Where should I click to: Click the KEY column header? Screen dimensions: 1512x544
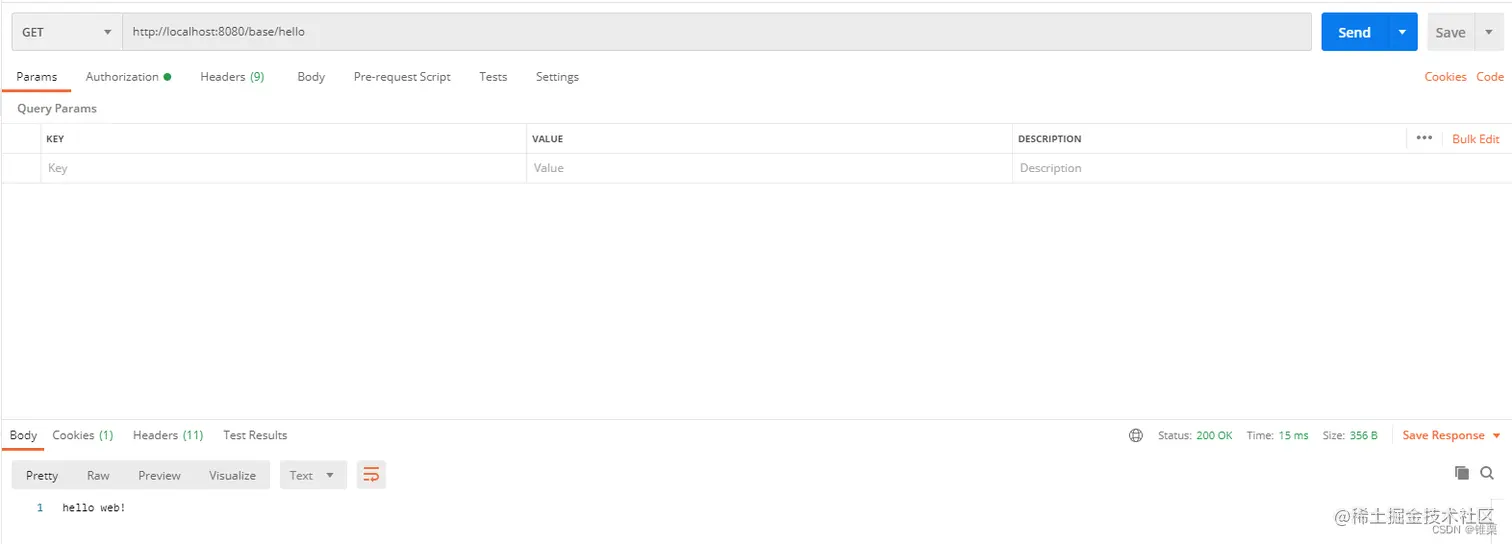pos(55,139)
